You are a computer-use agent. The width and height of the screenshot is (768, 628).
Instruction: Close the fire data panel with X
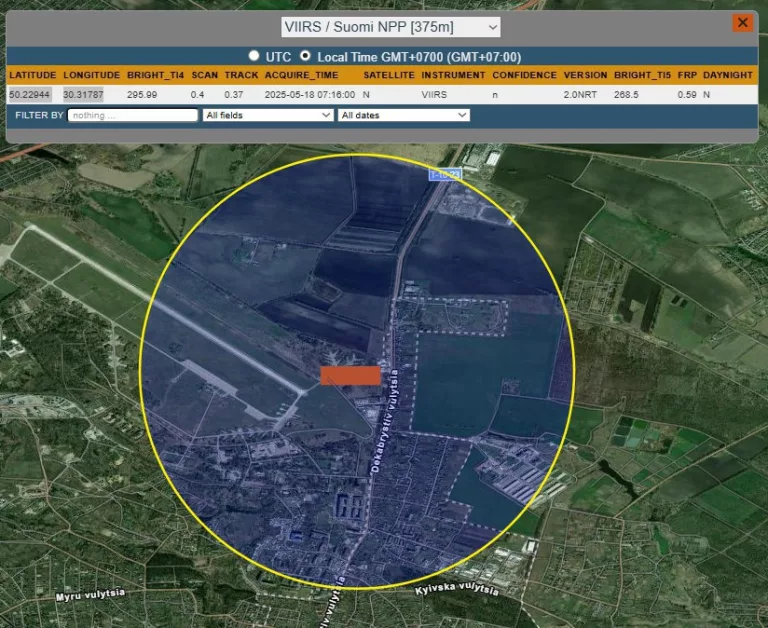[x=742, y=23]
